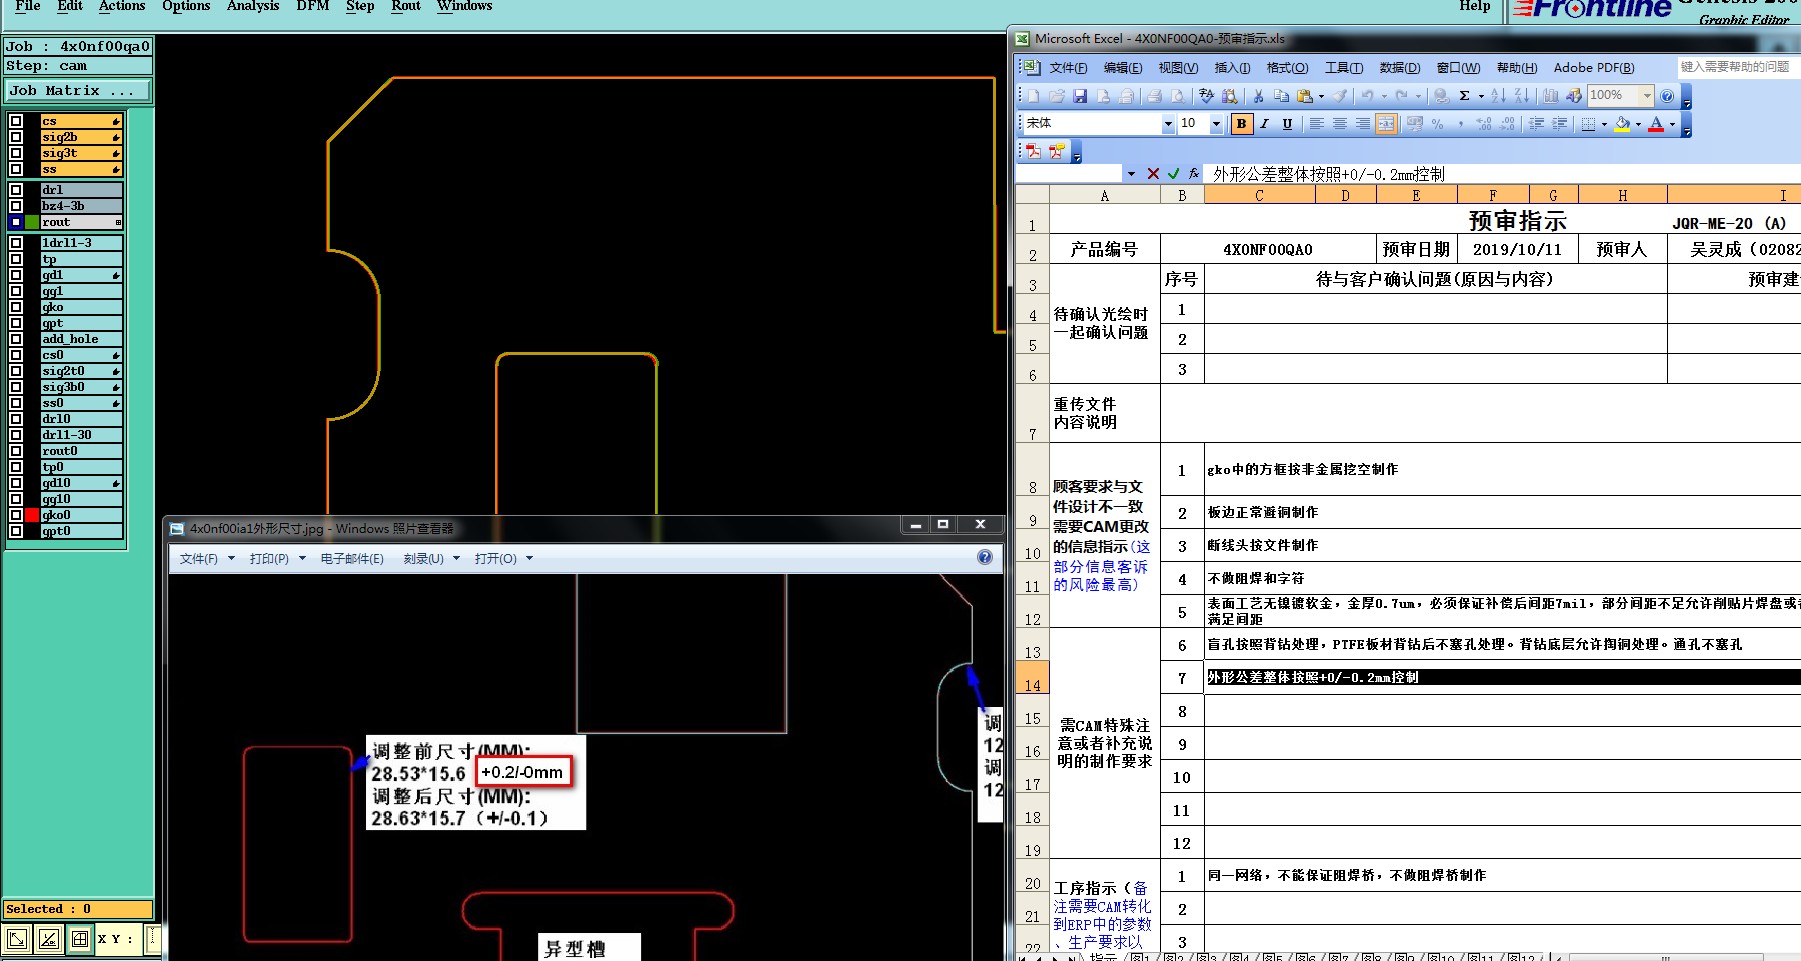The height and width of the screenshot is (961, 1801).
Task: Click the Excel formula bar text
Action: [1329, 174]
